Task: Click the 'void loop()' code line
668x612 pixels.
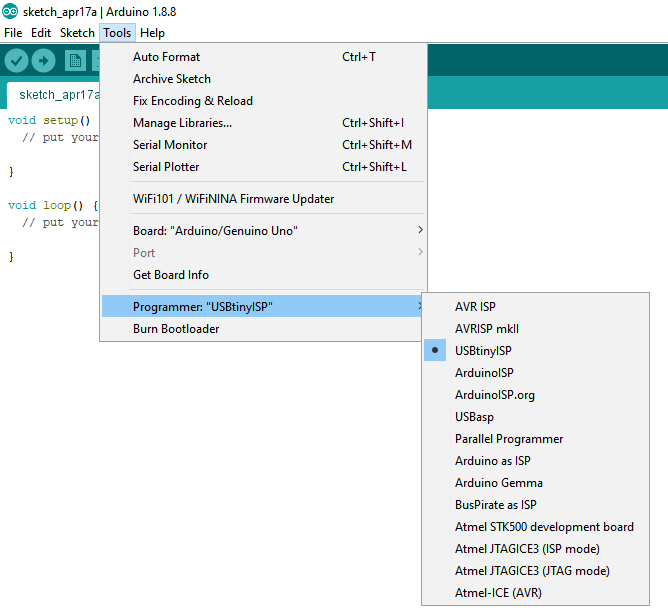Action: [53, 206]
